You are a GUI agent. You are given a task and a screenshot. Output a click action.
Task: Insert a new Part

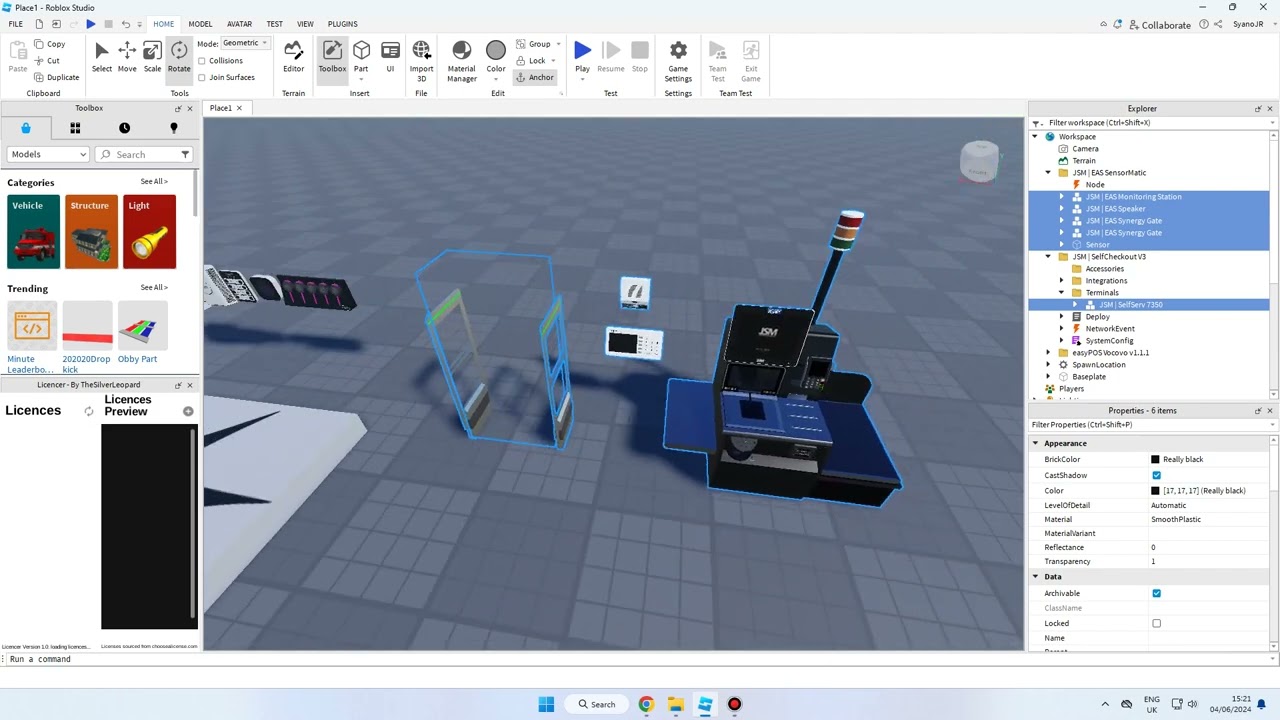coord(361,57)
